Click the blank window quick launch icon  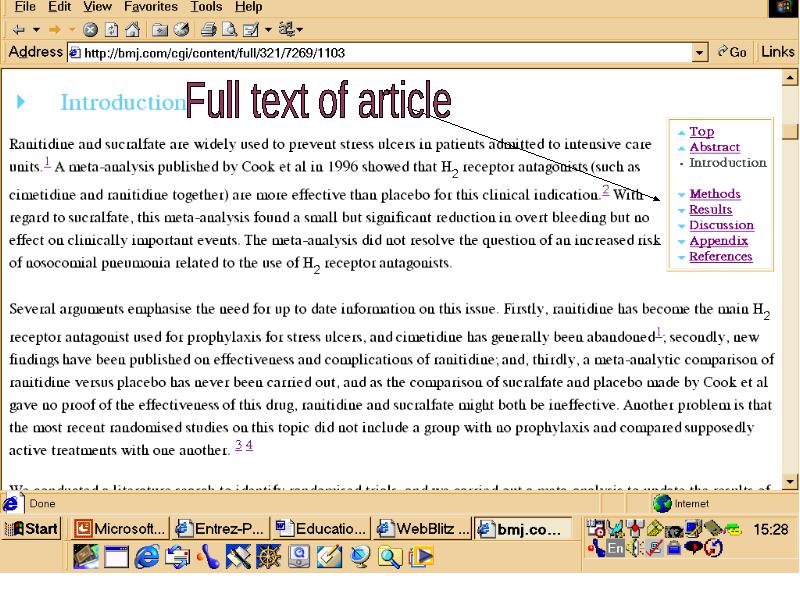click(117, 556)
